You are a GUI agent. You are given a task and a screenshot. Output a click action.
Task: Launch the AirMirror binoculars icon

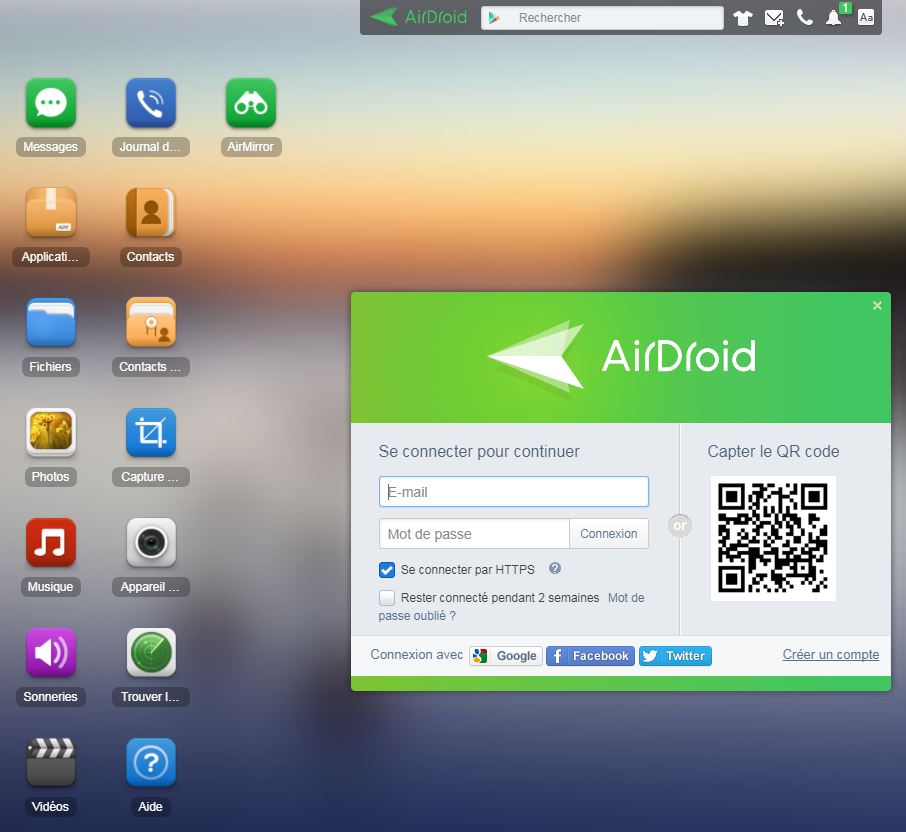click(251, 103)
